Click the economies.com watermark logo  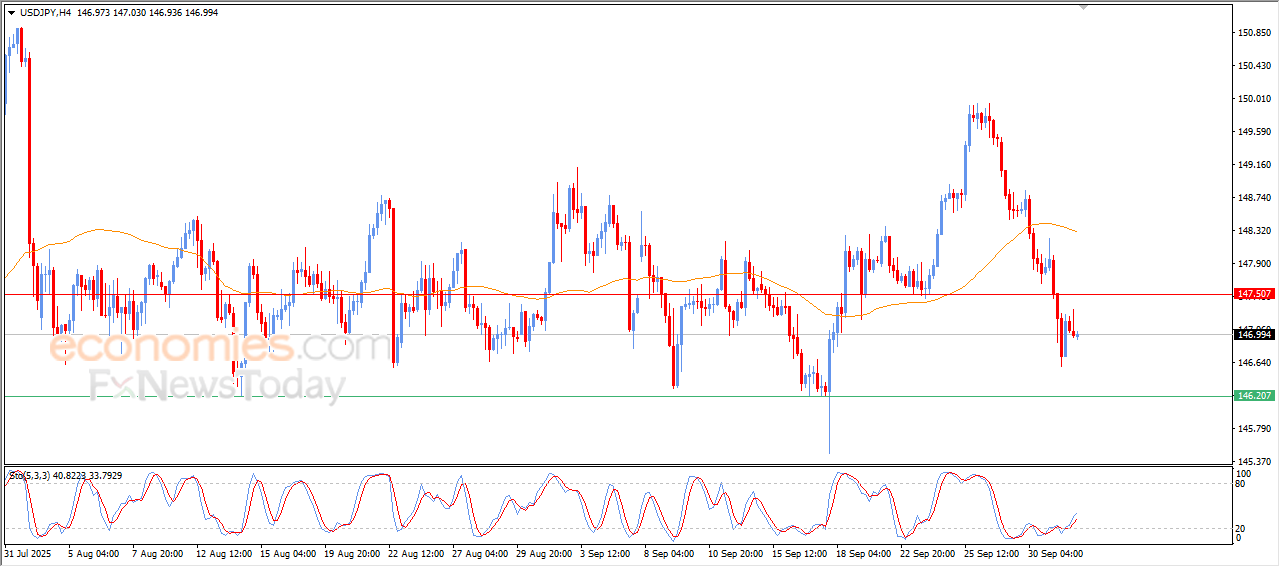point(220,347)
